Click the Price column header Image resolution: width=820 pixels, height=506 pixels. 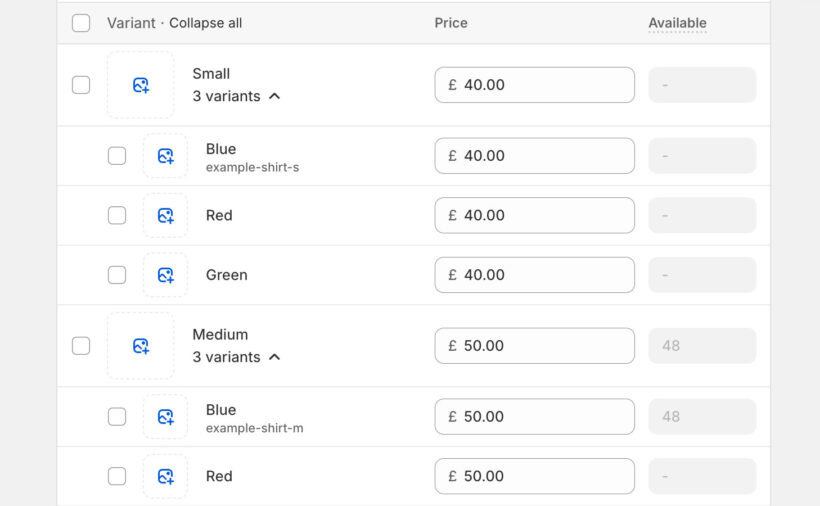[451, 23]
